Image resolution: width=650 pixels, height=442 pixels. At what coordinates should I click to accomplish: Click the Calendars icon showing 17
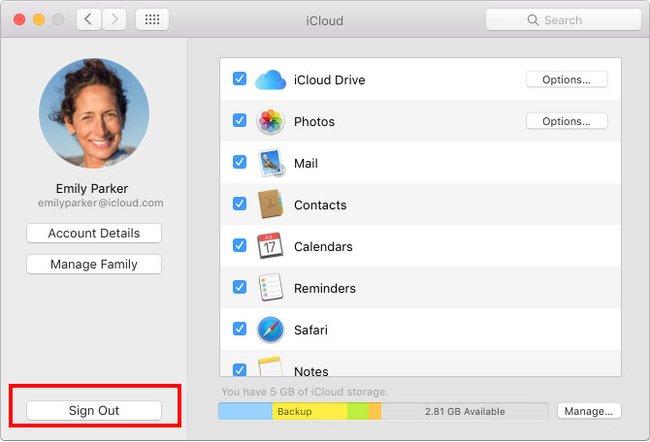point(270,245)
